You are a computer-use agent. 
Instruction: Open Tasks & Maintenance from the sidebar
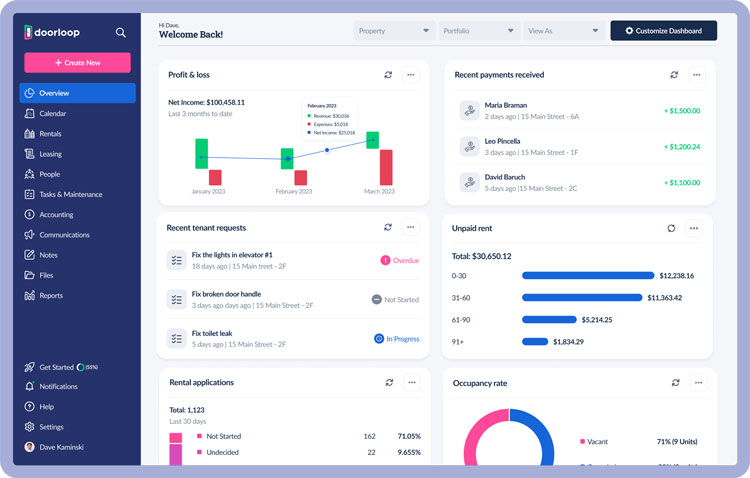(x=70, y=195)
